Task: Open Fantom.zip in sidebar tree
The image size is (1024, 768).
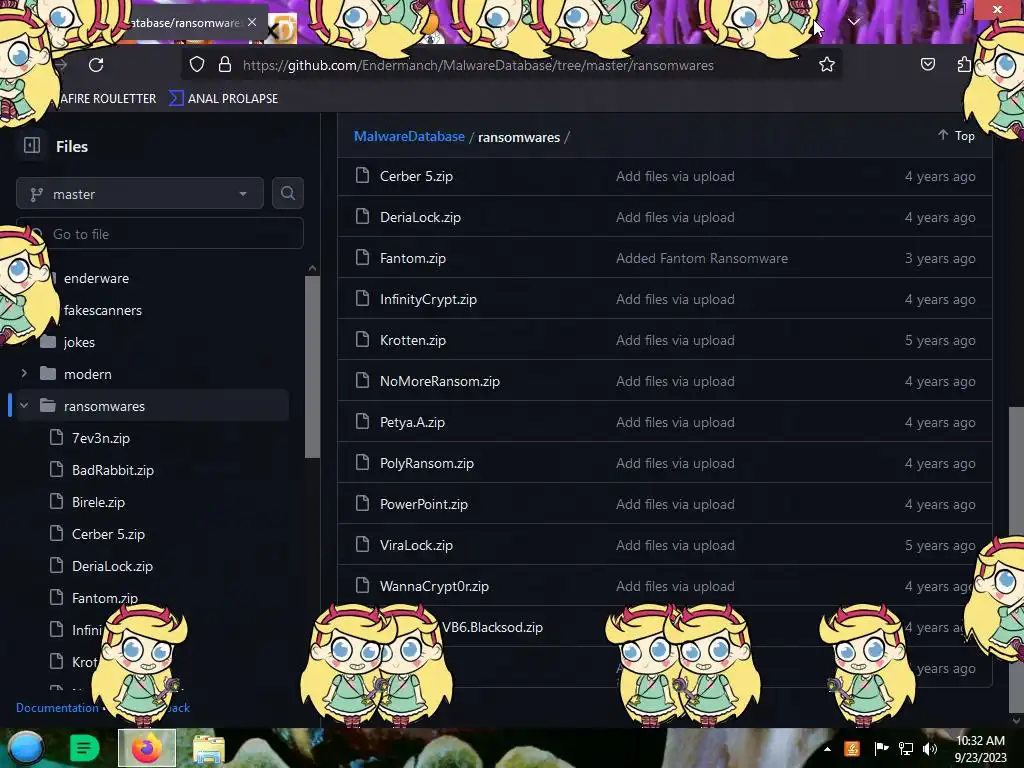Action: click(104, 598)
